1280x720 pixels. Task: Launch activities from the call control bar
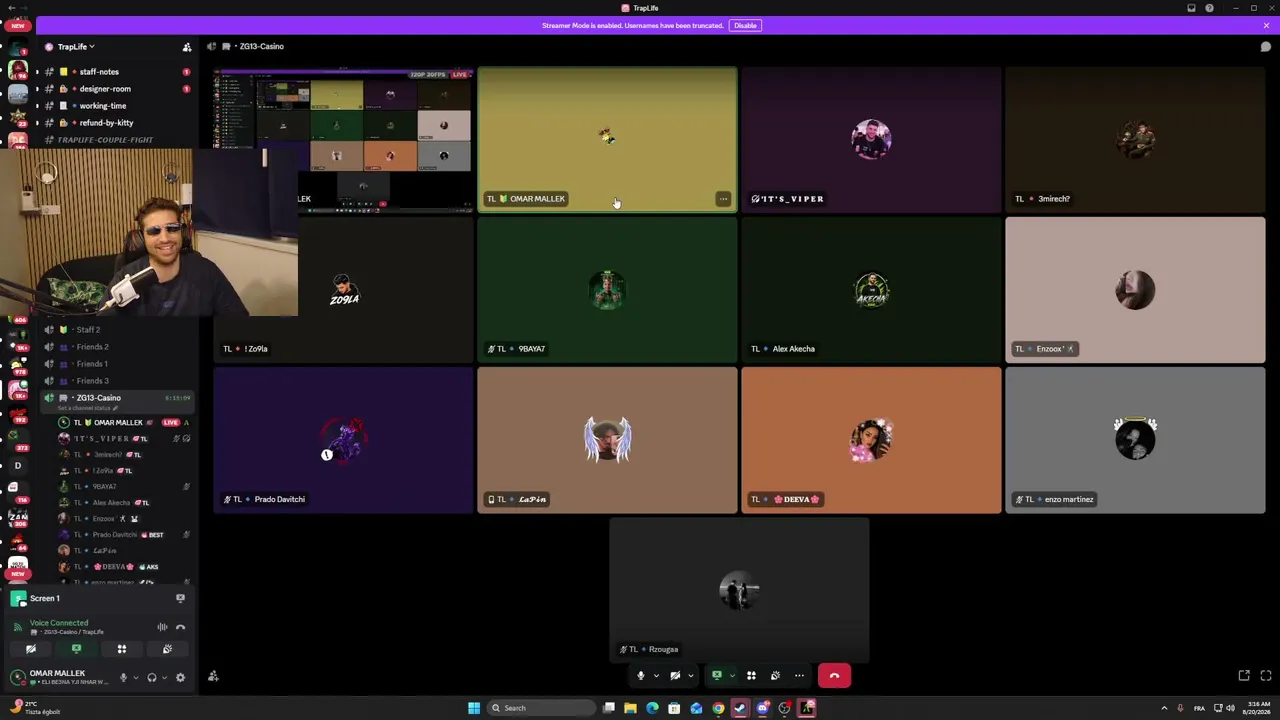pyautogui.click(x=751, y=676)
